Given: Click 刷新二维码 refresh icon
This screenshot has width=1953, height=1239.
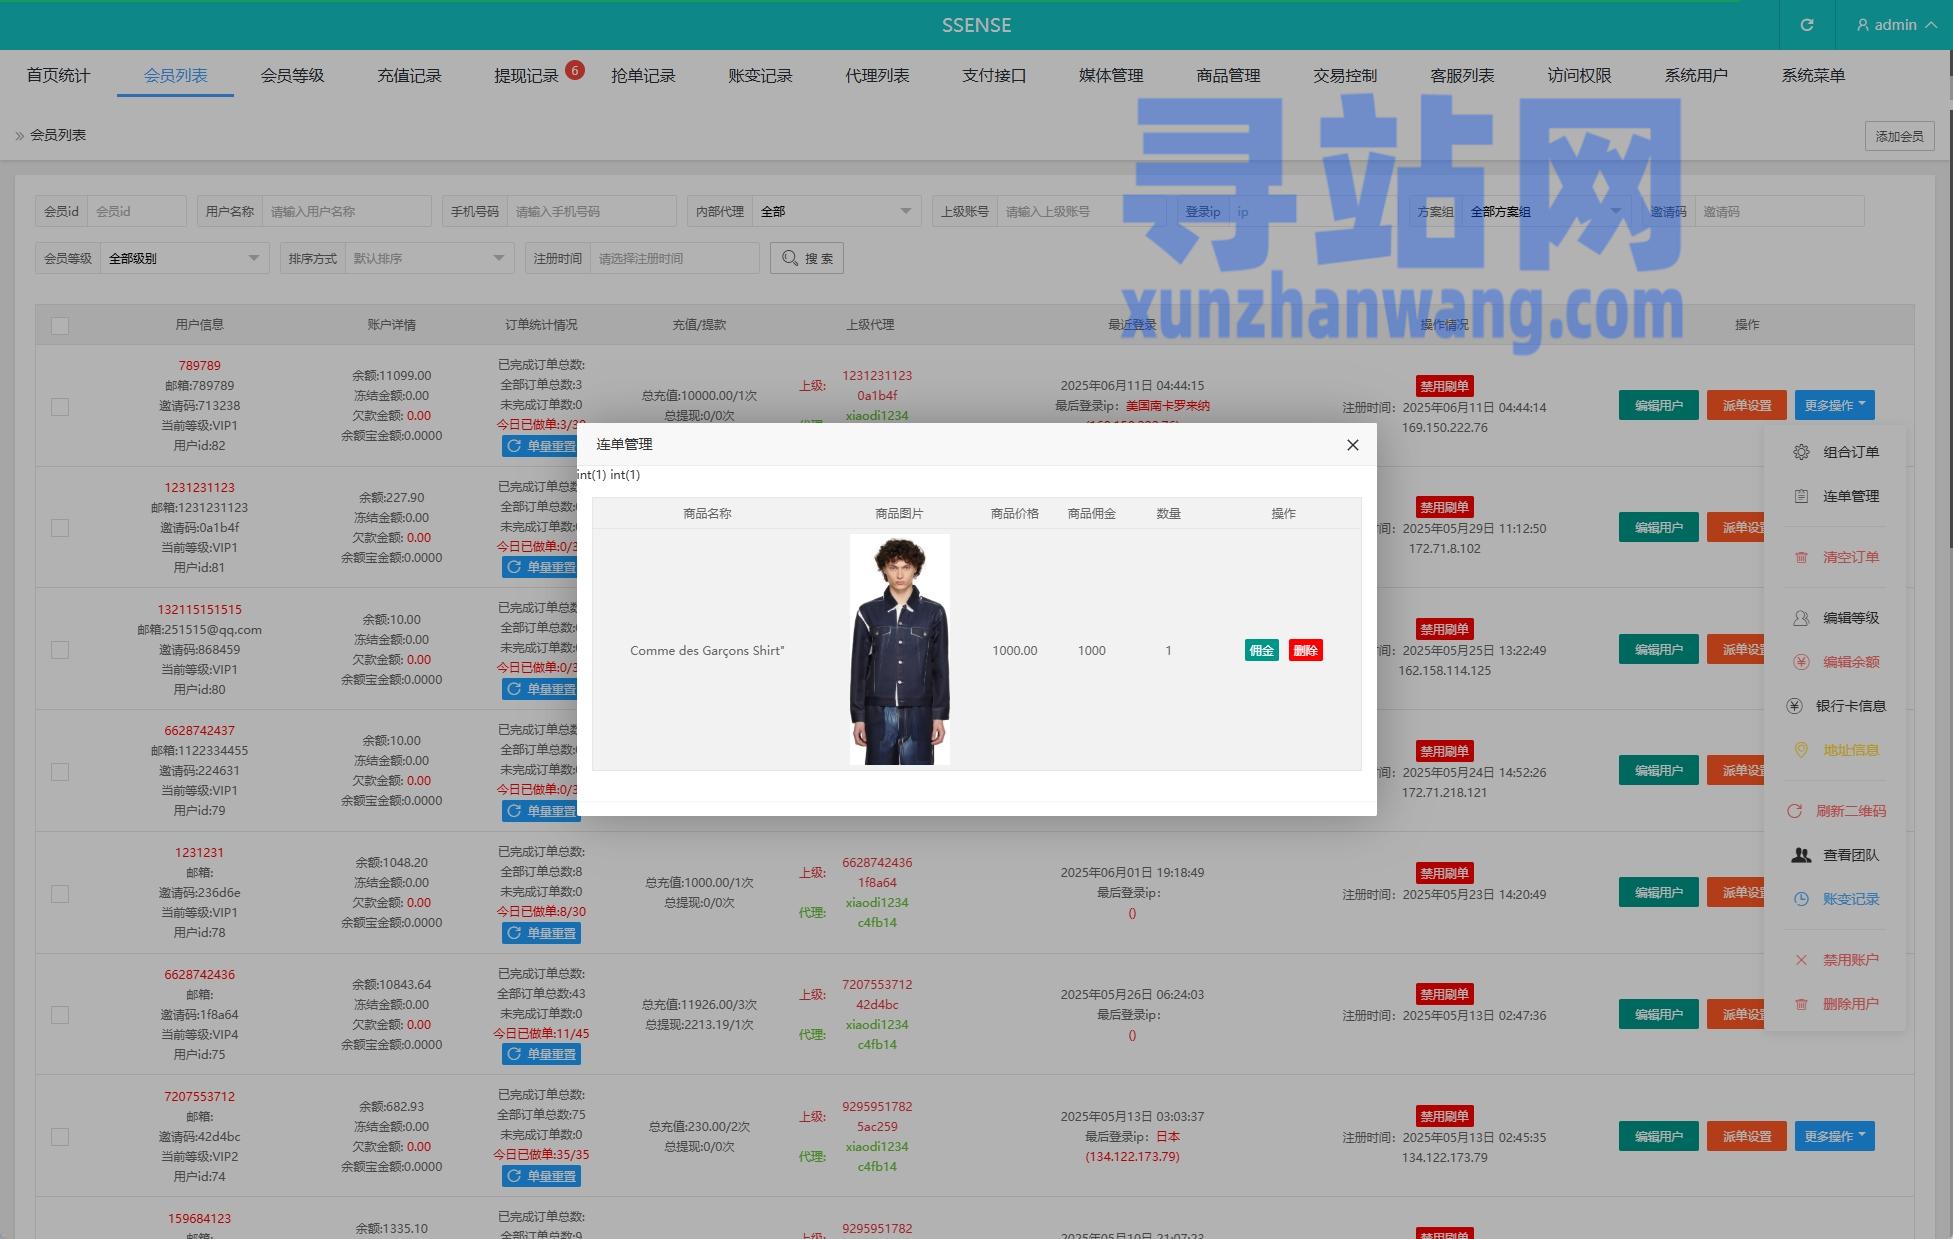Looking at the screenshot, I should click(1795, 811).
